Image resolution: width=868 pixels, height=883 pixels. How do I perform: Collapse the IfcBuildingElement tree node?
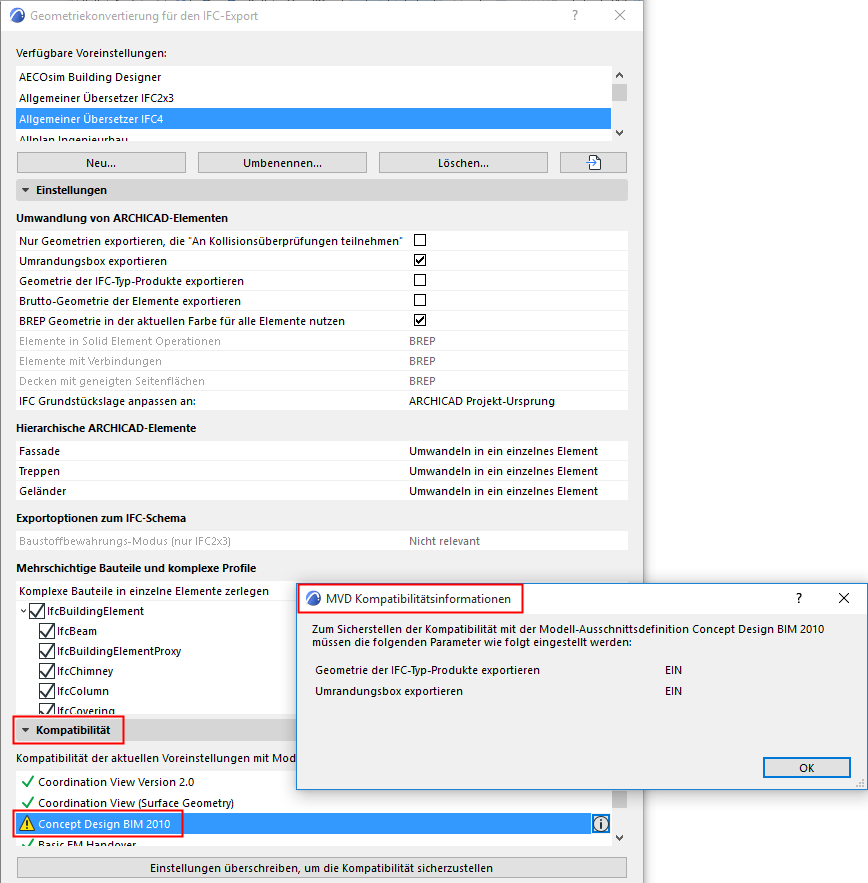[23, 611]
